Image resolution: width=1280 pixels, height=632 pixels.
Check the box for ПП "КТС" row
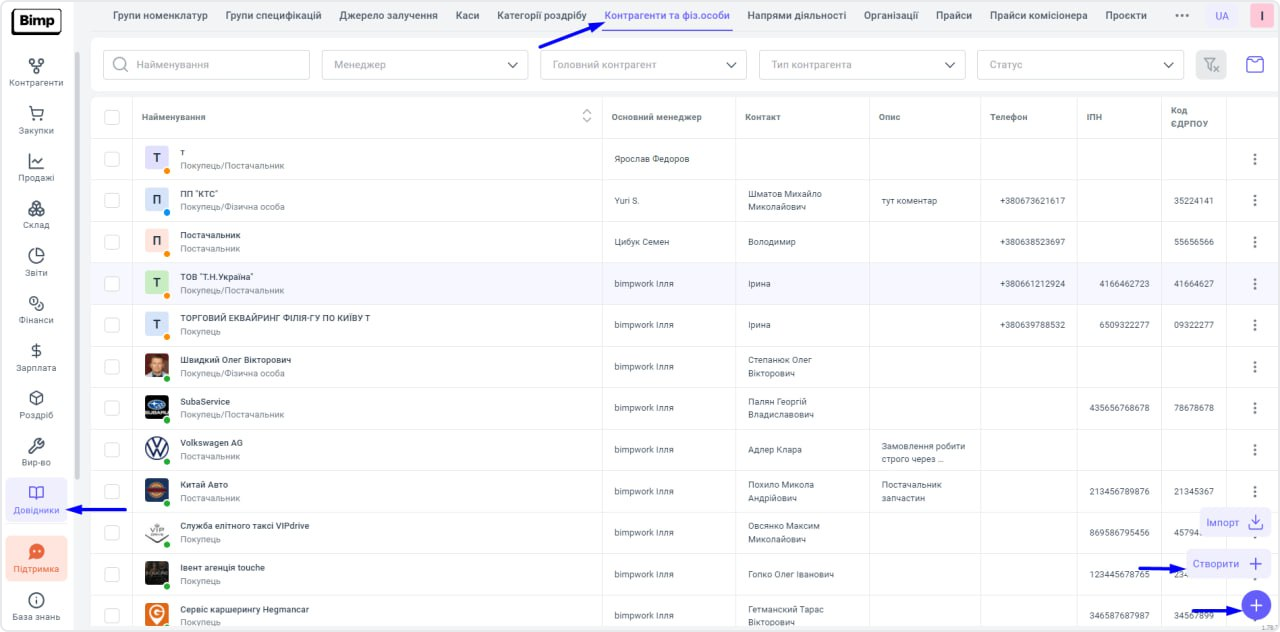[x=112, y=200]
